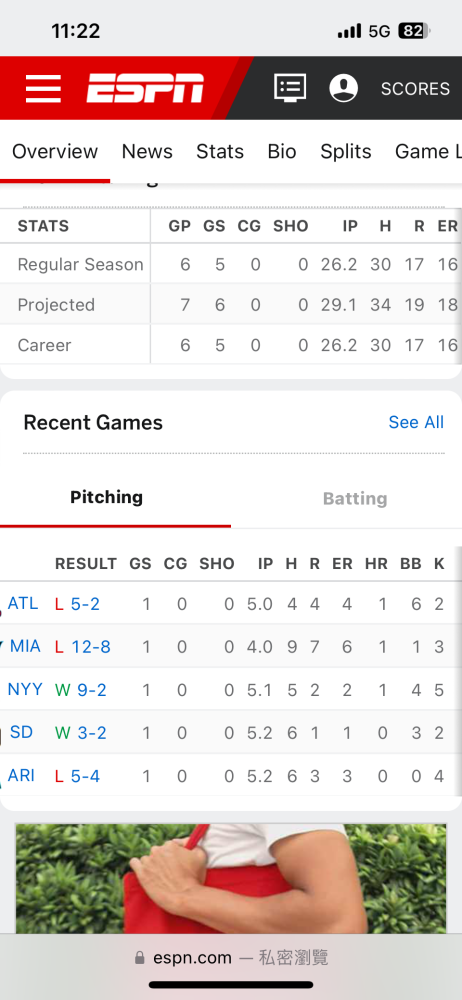Image resolution: width=462 pixels, height=1000 pixels.
Task: Open the ARI team link
Action: (21, 776)
